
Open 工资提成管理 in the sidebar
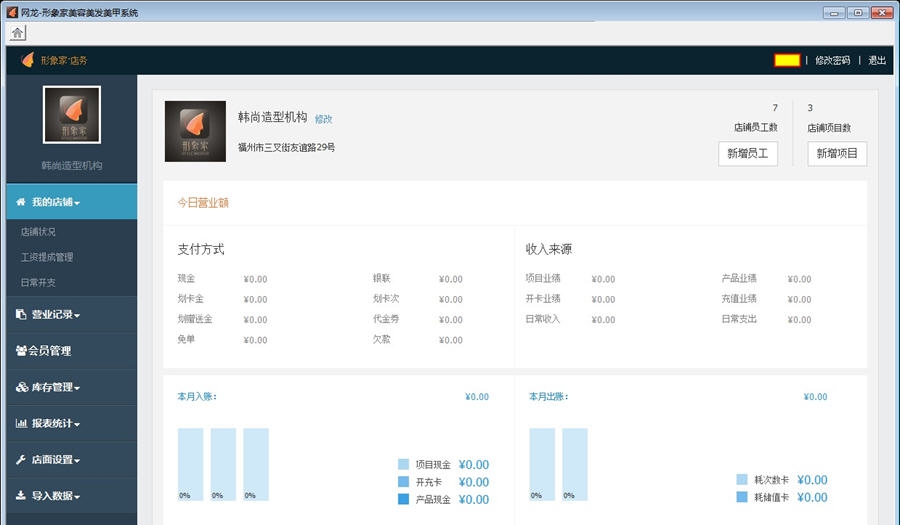47,257
